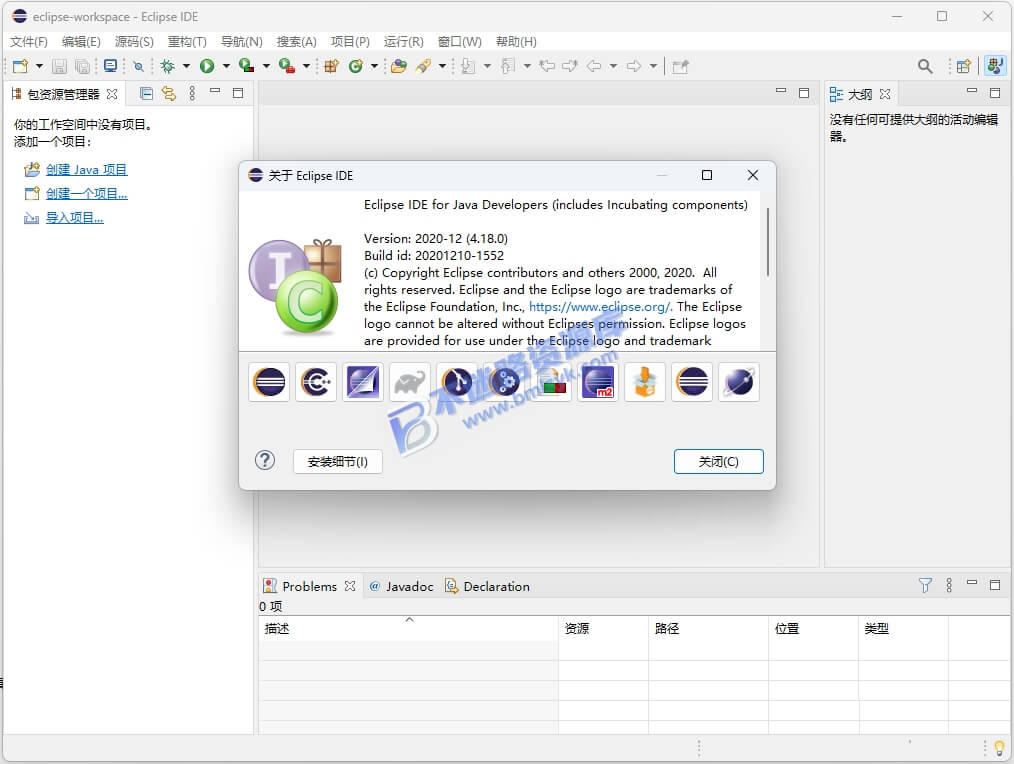This screenshot has height=764, width=1014.
Task: Click the Last Edit Location arrow icon
Action: [x=547, y=66]
